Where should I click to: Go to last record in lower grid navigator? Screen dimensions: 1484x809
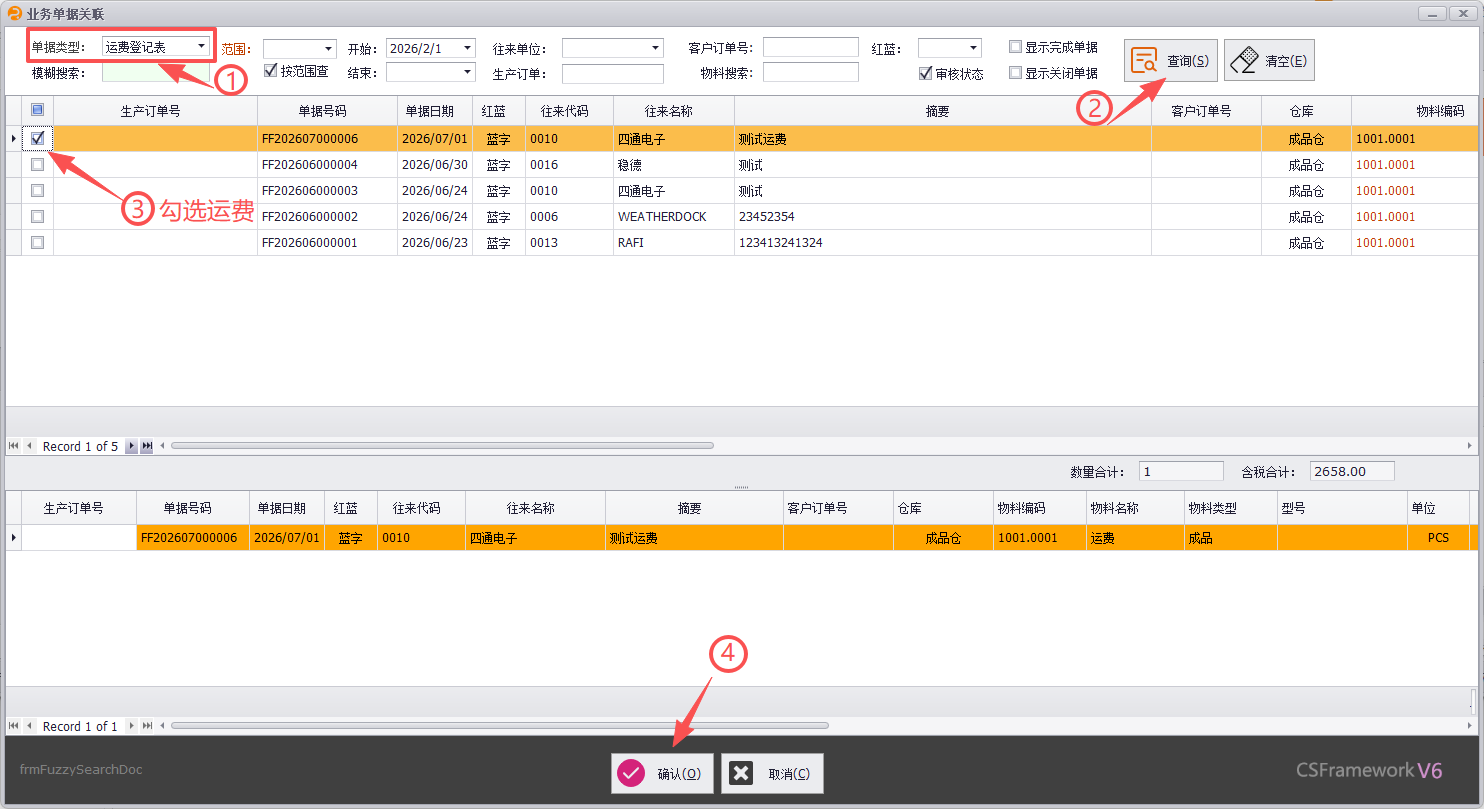pyautogui.click(x=147, y=726)
